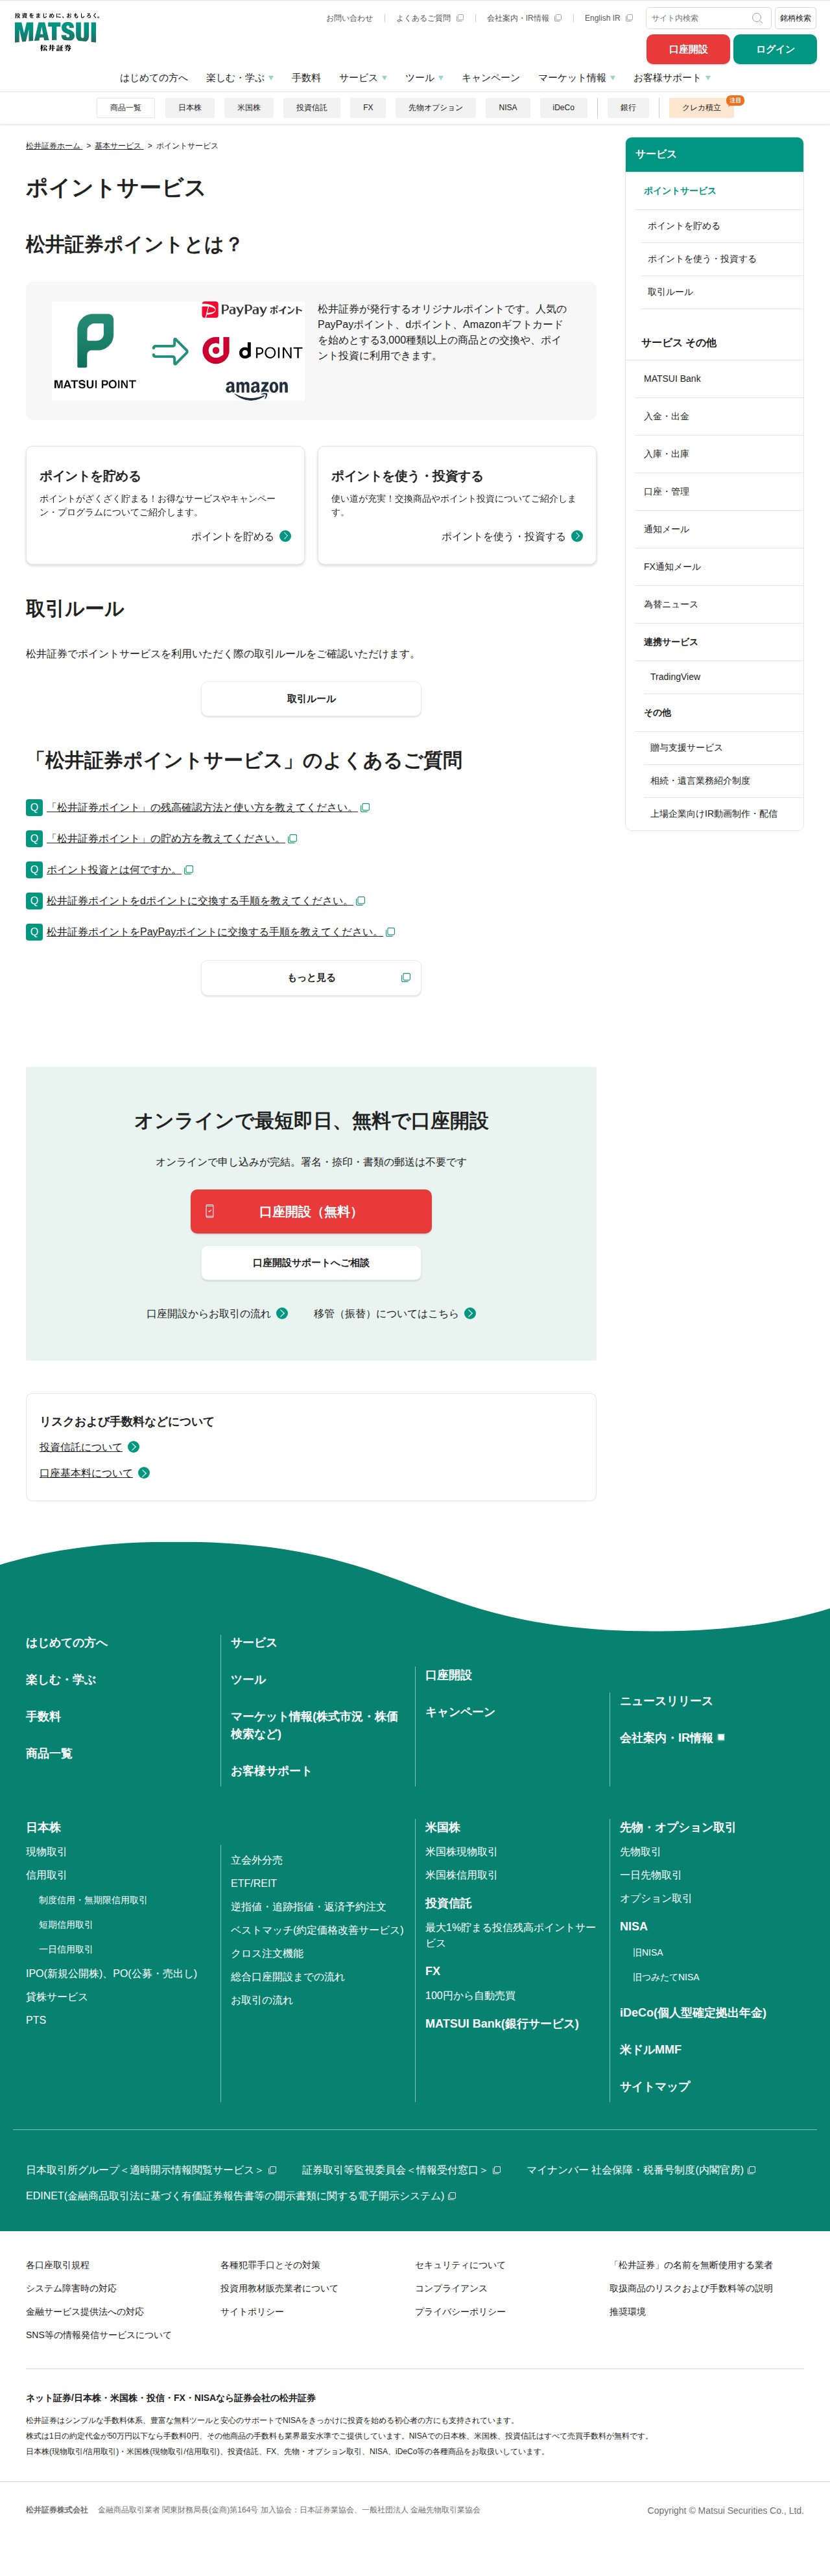The image size is (830, 2576).
Task: Open the サイトマップ footer link
Action: (x=655, y=2086)
